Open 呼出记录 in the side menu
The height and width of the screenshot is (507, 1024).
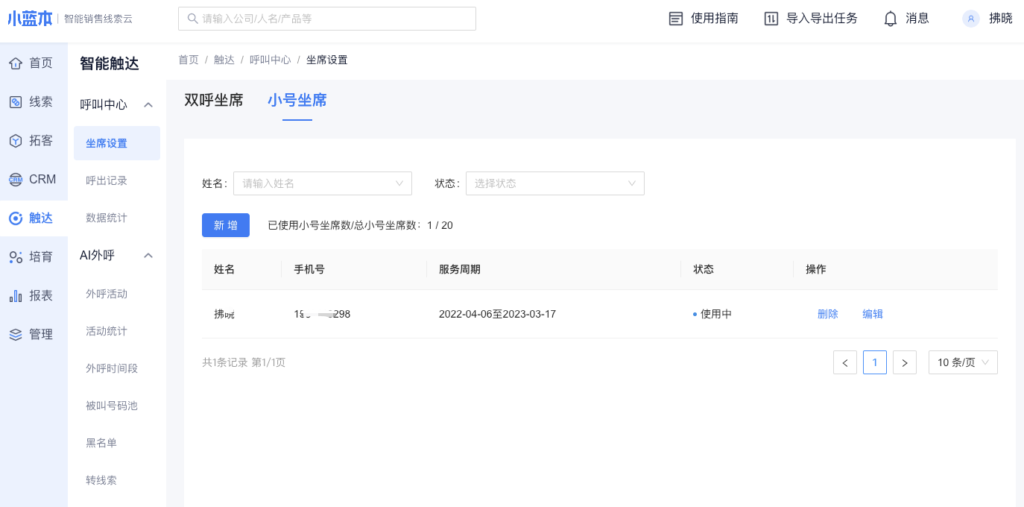(107, 181)
